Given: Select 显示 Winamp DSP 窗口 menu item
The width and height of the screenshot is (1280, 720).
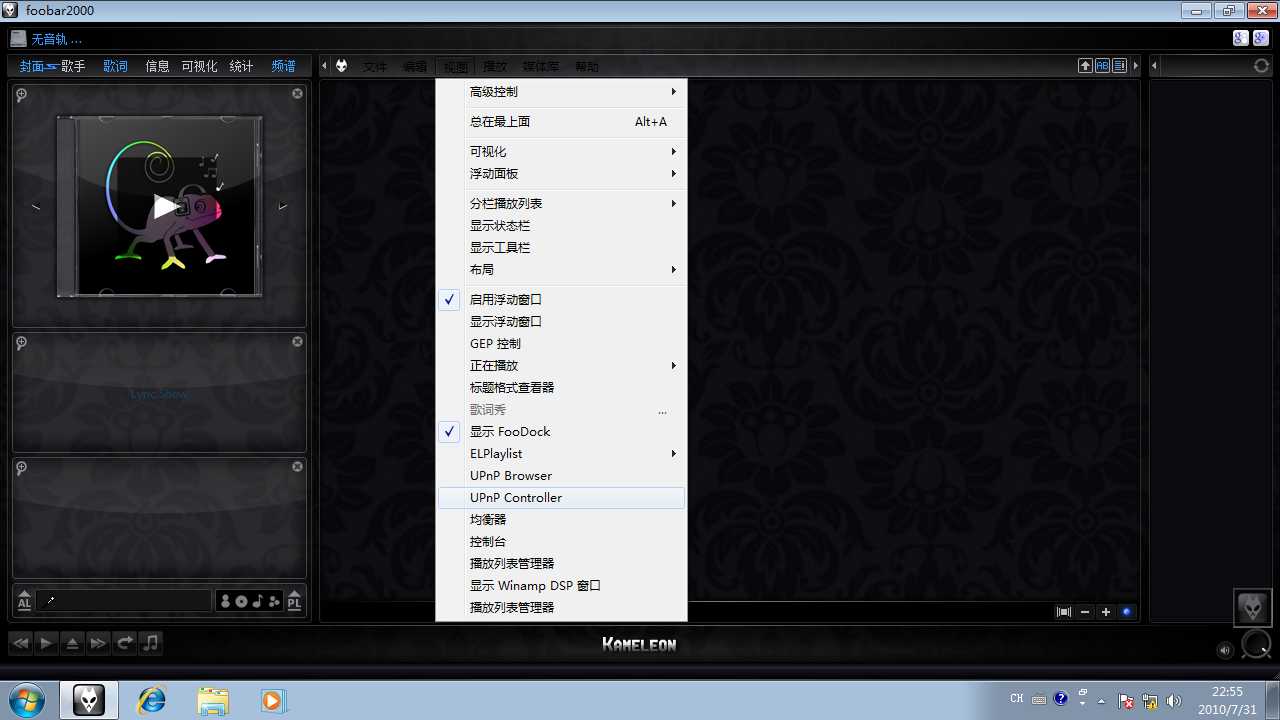Looking at the screenshot, I should tap(561, 585).
